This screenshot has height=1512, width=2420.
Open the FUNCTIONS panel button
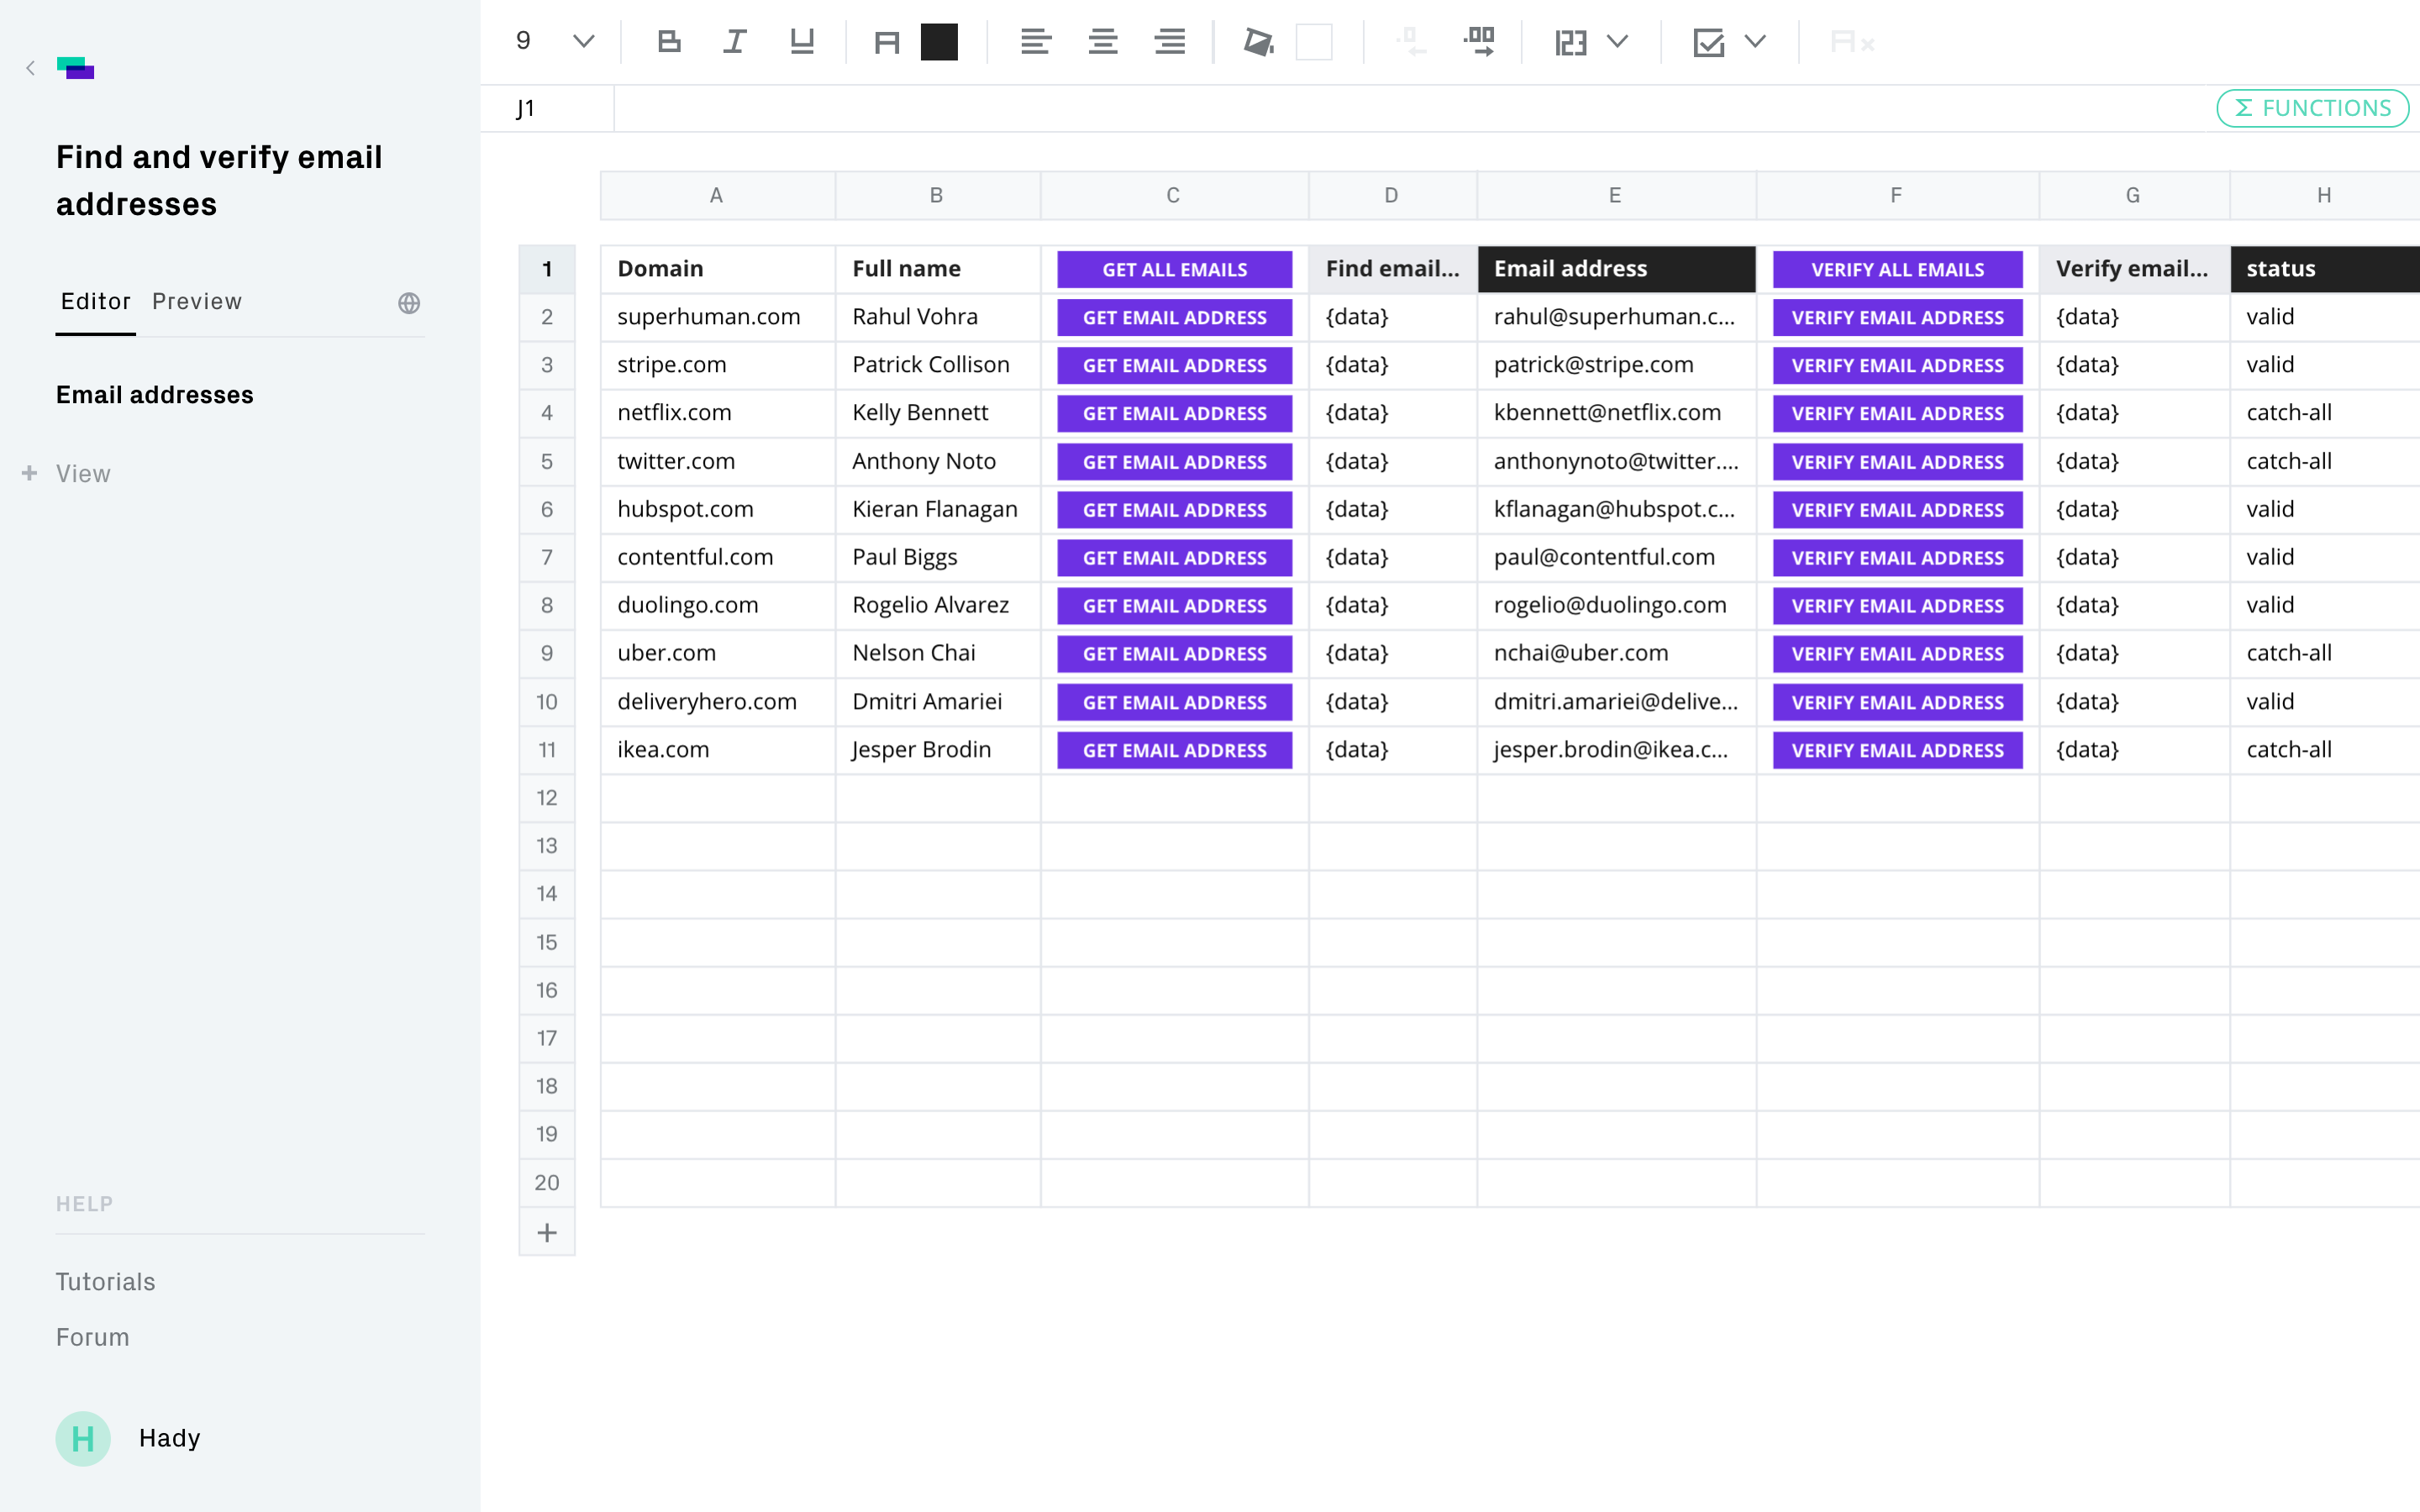(x=2312, y=108)
